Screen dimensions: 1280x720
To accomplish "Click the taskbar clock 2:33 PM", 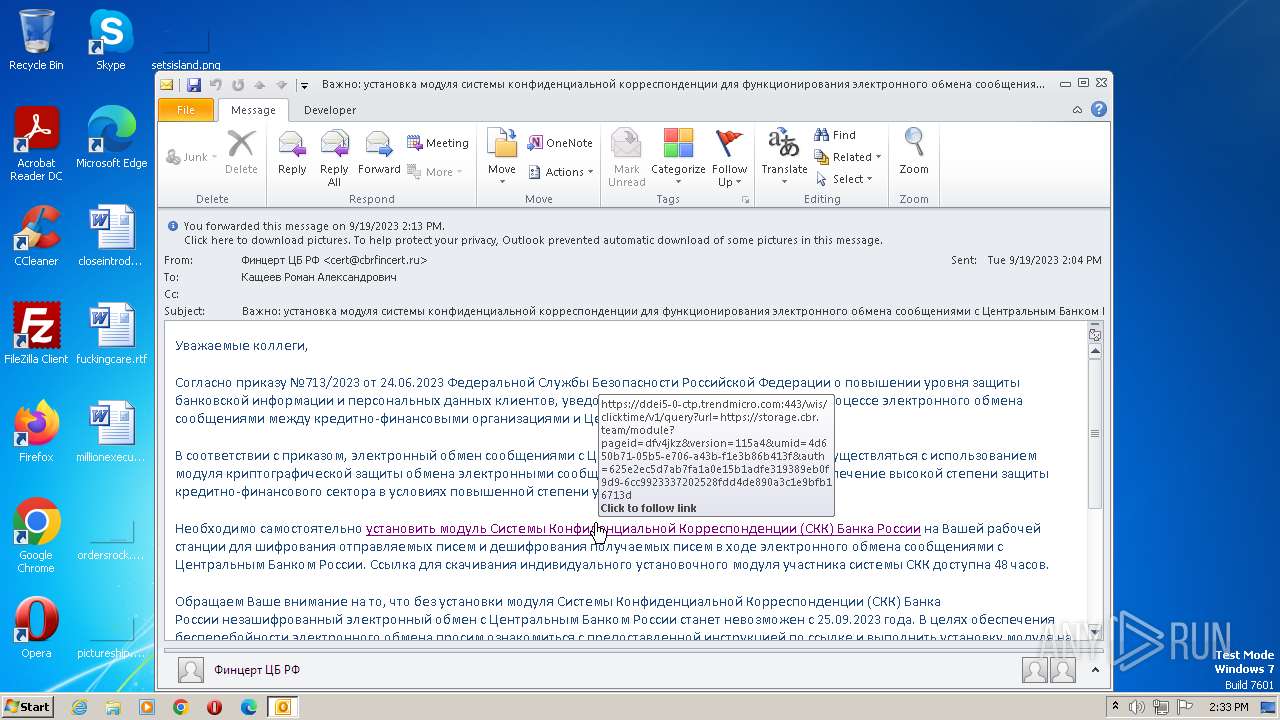I will tap(1229, 707).
